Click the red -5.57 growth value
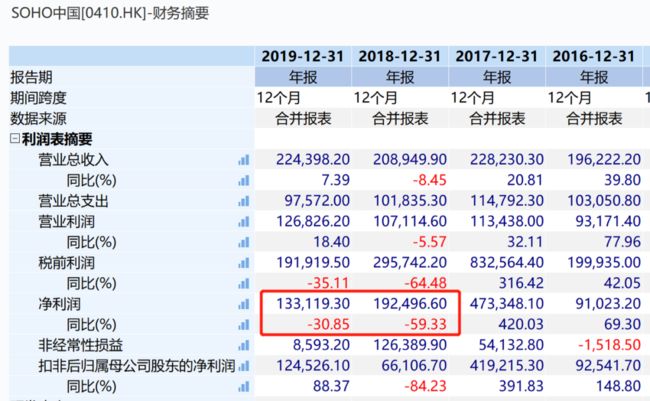 click(x=429, y=242)
